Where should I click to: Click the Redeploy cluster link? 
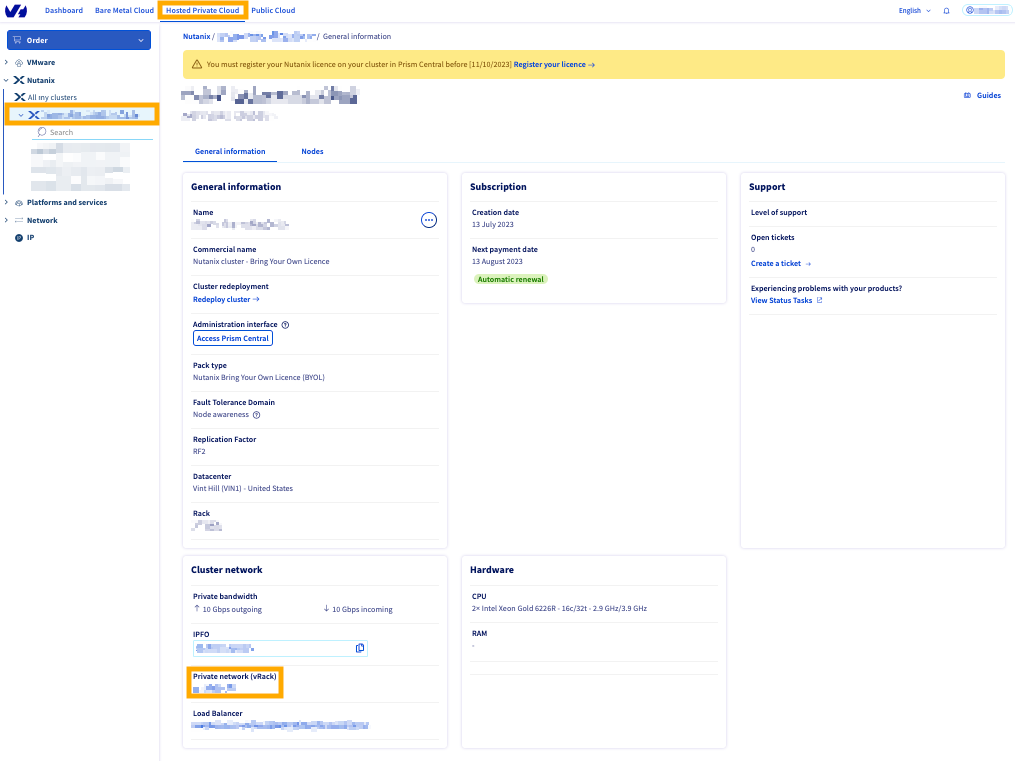click(226, 300)
